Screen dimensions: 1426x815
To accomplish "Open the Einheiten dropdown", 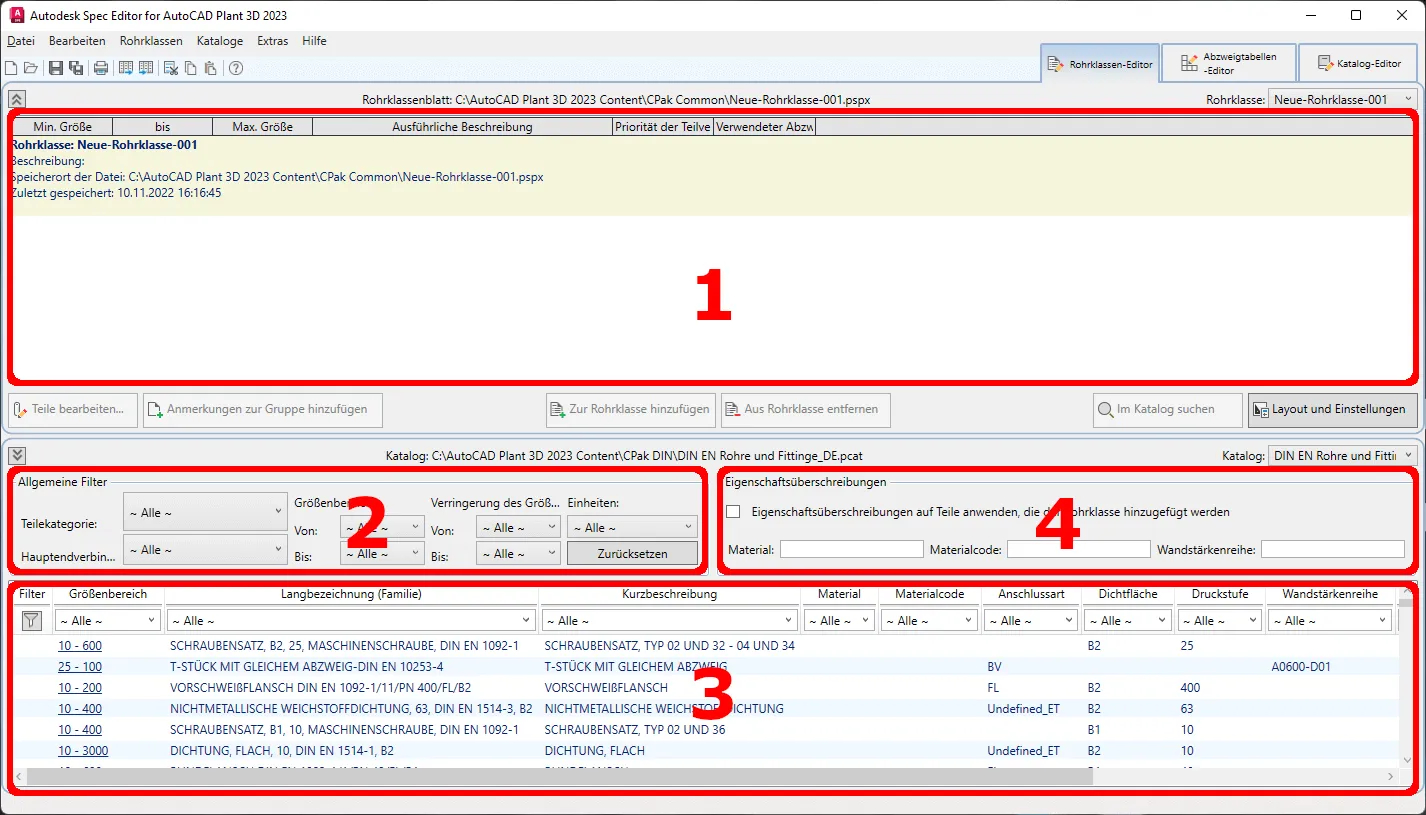I will [x=632, y=527].
